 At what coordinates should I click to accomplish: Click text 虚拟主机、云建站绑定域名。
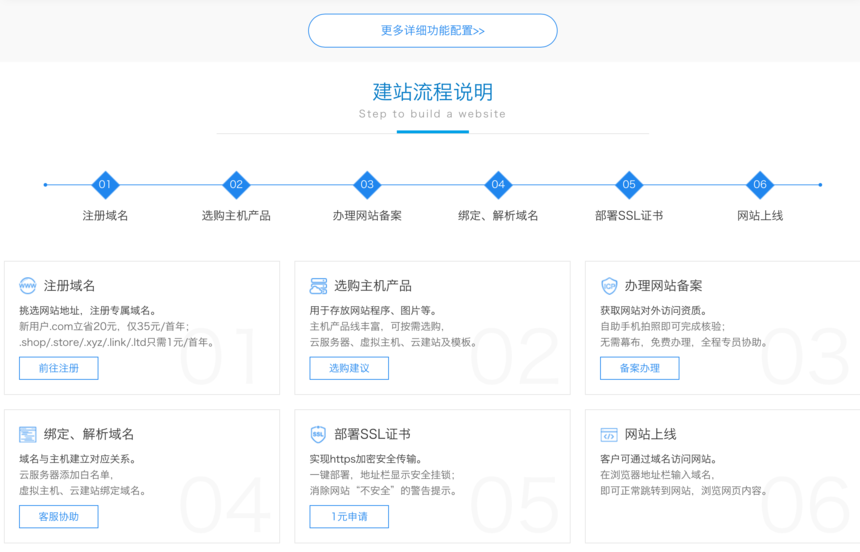[83, 491]
